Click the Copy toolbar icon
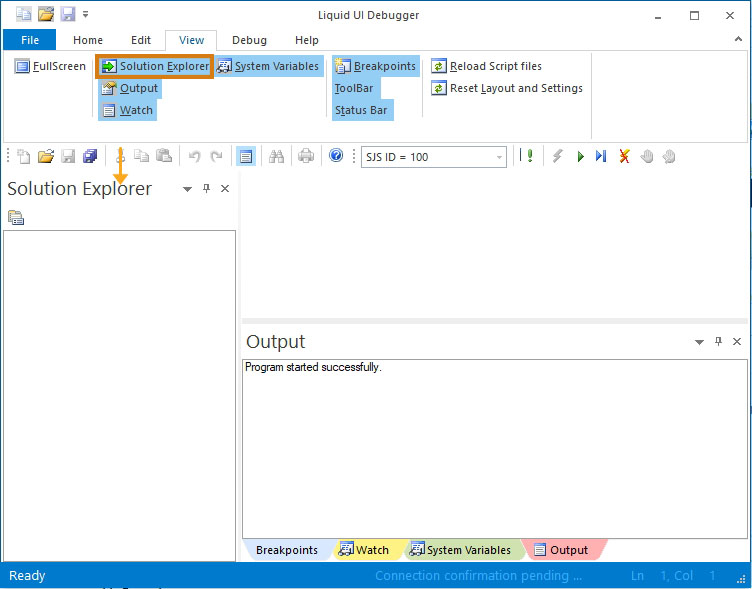Screen dimensions: 752x589 [141, 156]
